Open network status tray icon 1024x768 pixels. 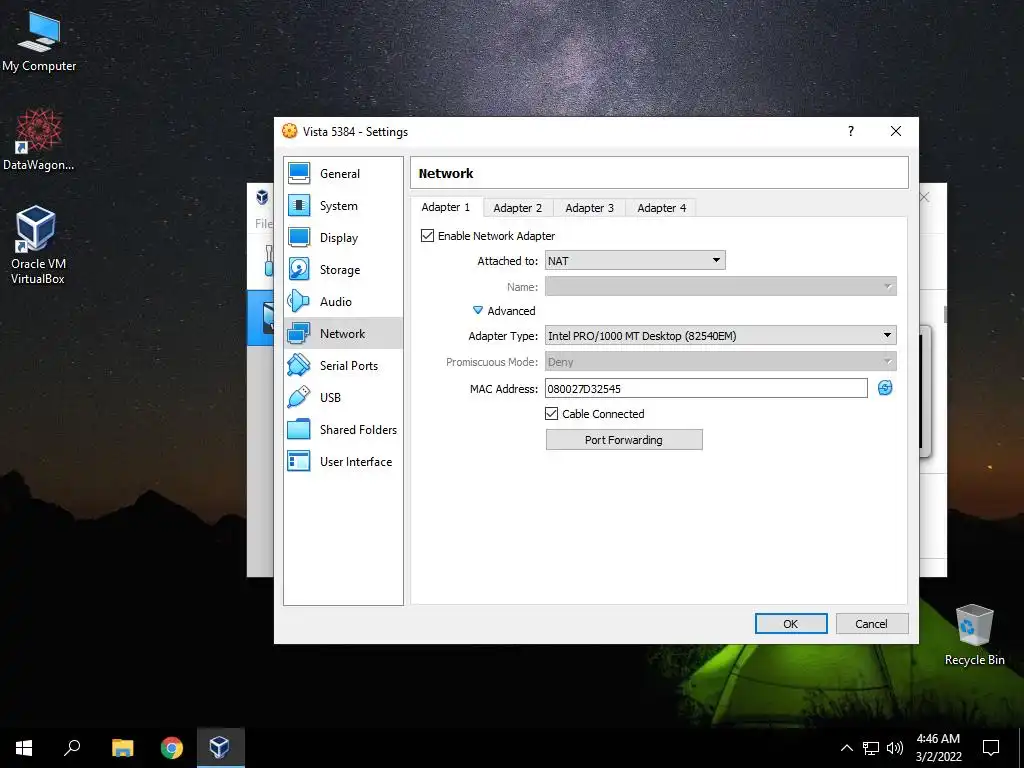(871, 748)
